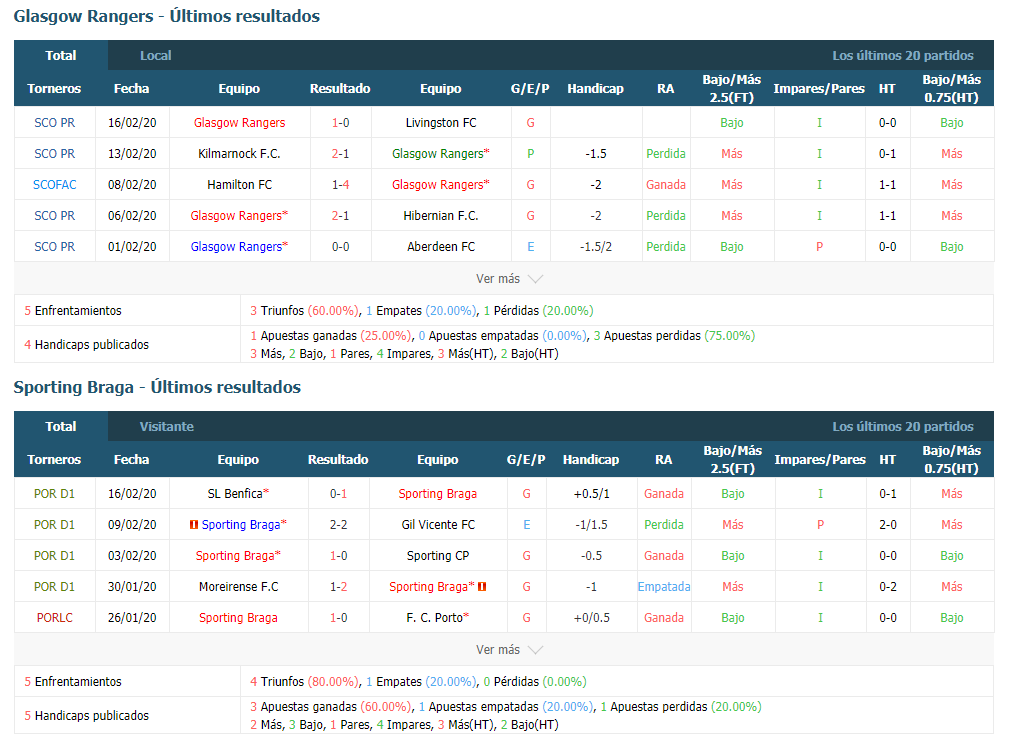Click Sporting Braga in the F. C. Porto row

238,618
